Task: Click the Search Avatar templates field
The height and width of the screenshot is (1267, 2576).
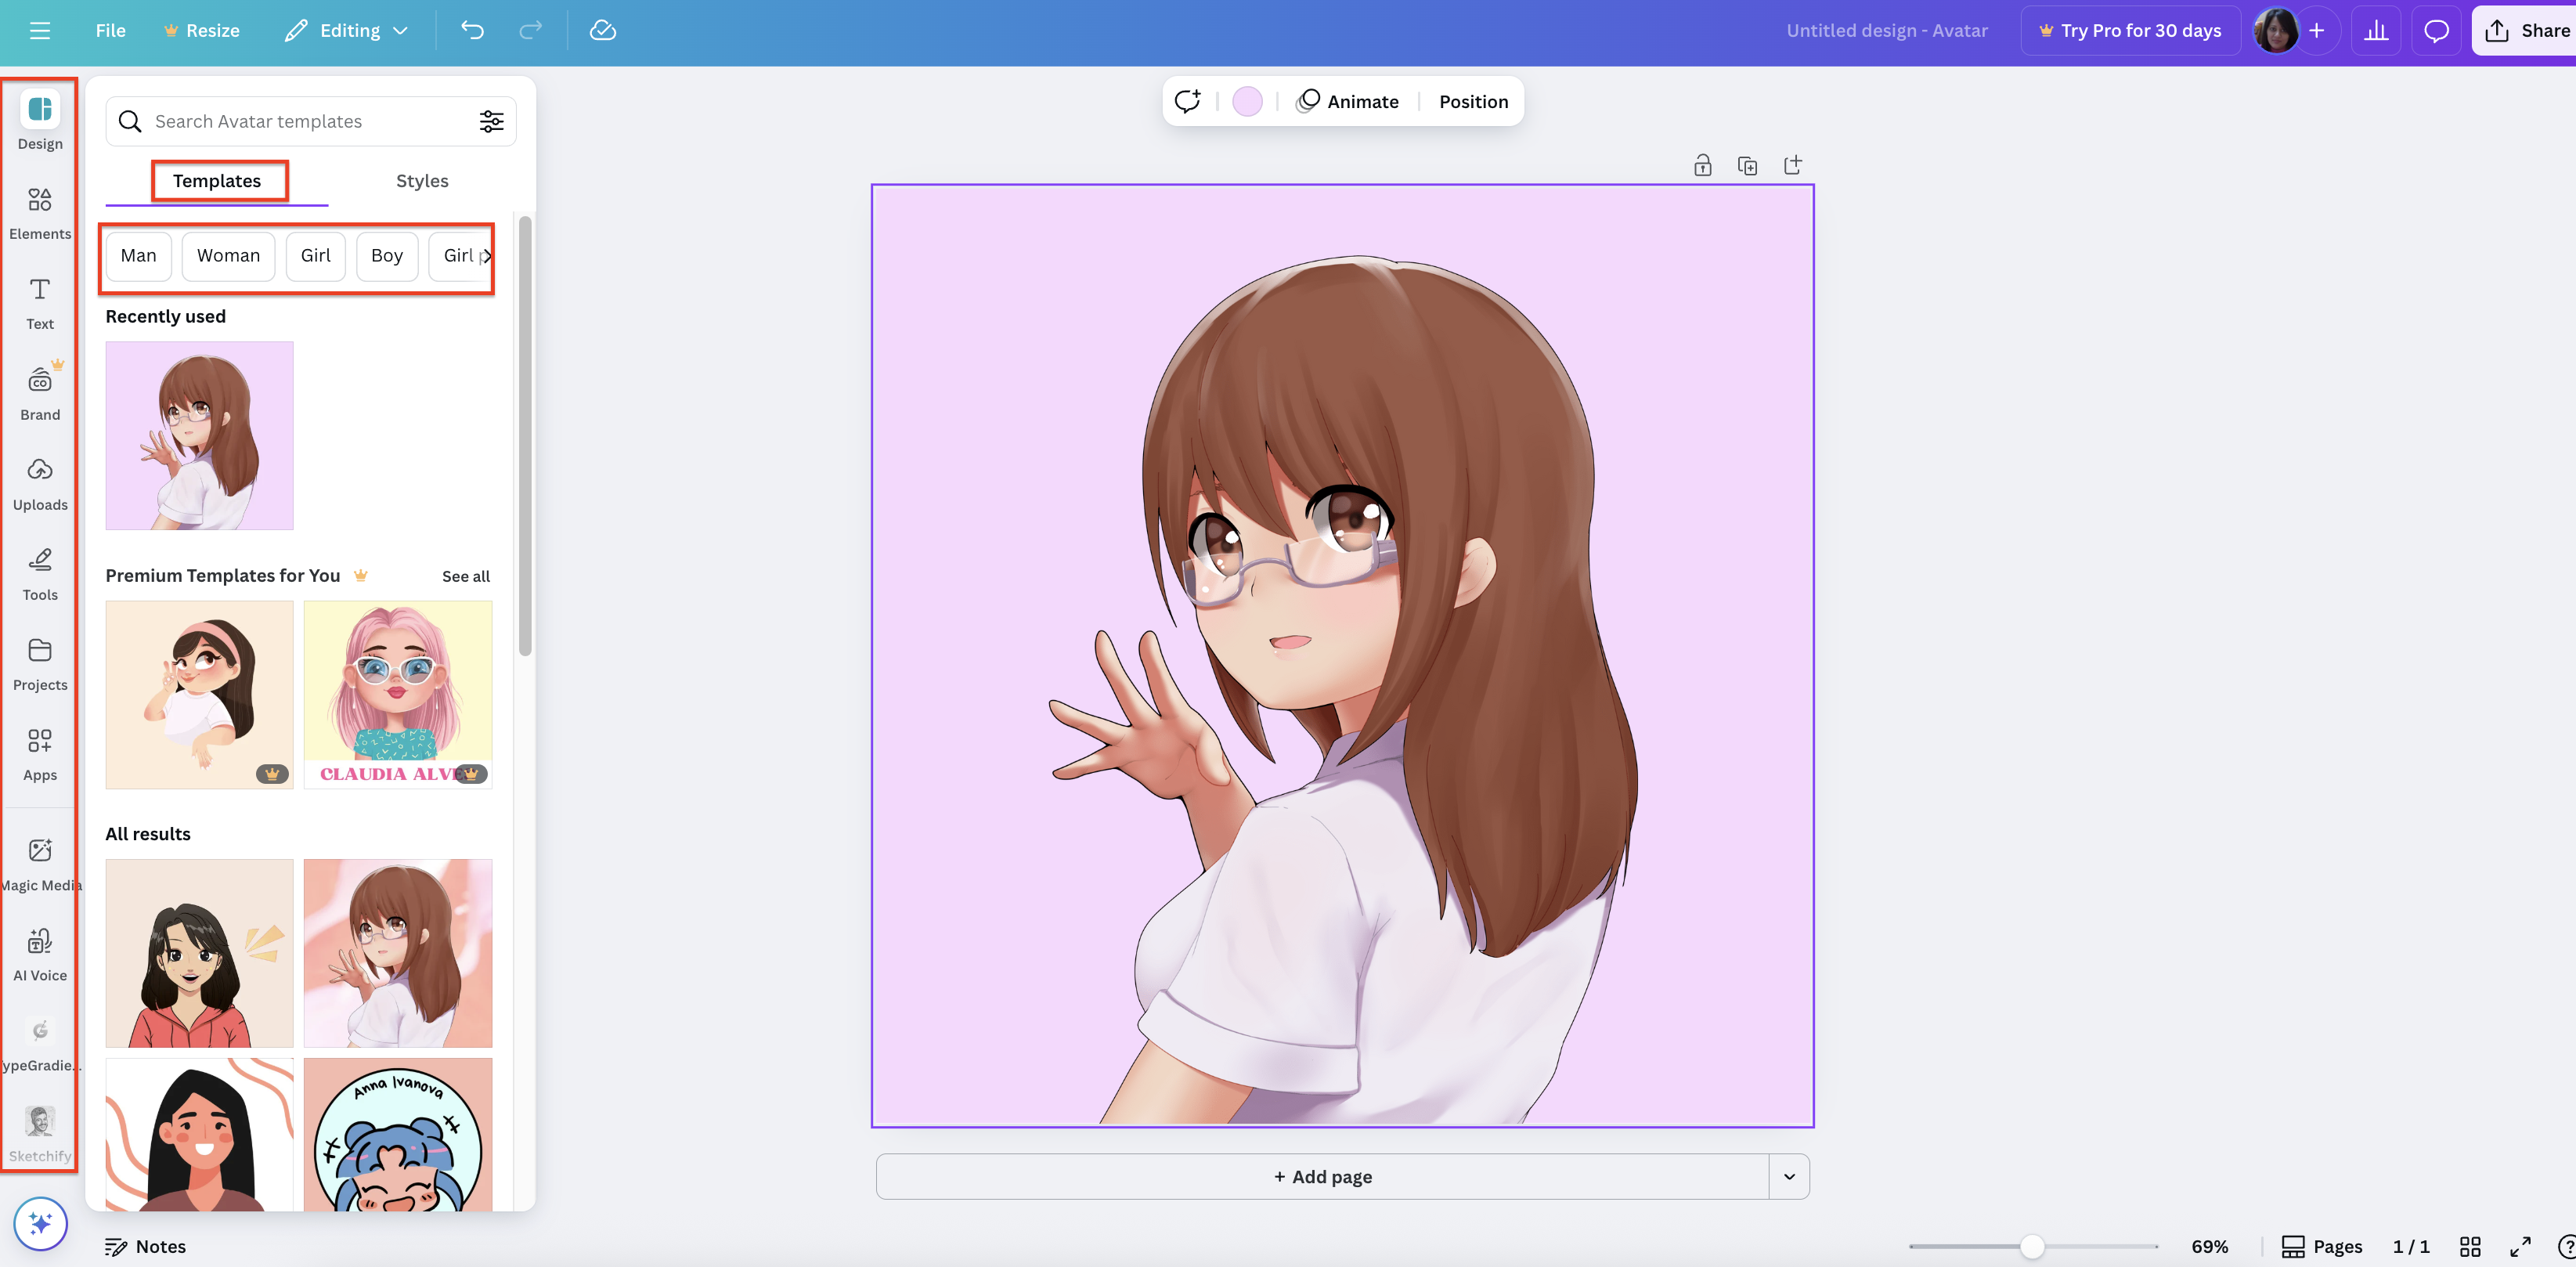Action: point(300,121)
